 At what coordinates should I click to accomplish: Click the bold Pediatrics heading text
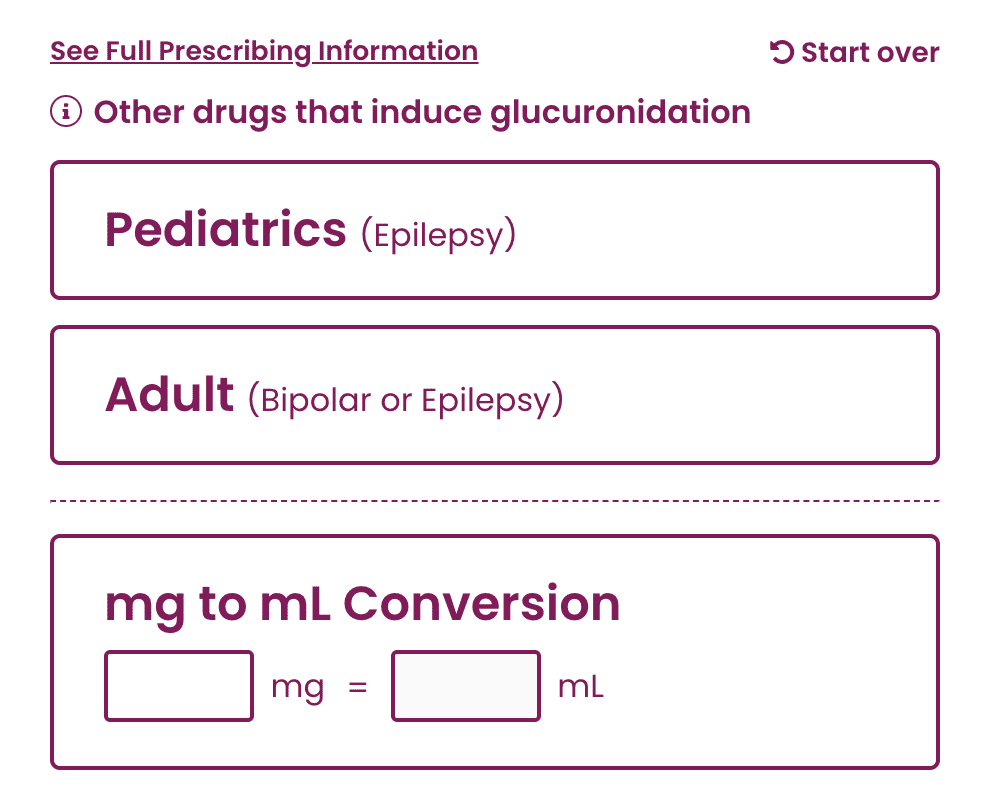pos(225,230)
